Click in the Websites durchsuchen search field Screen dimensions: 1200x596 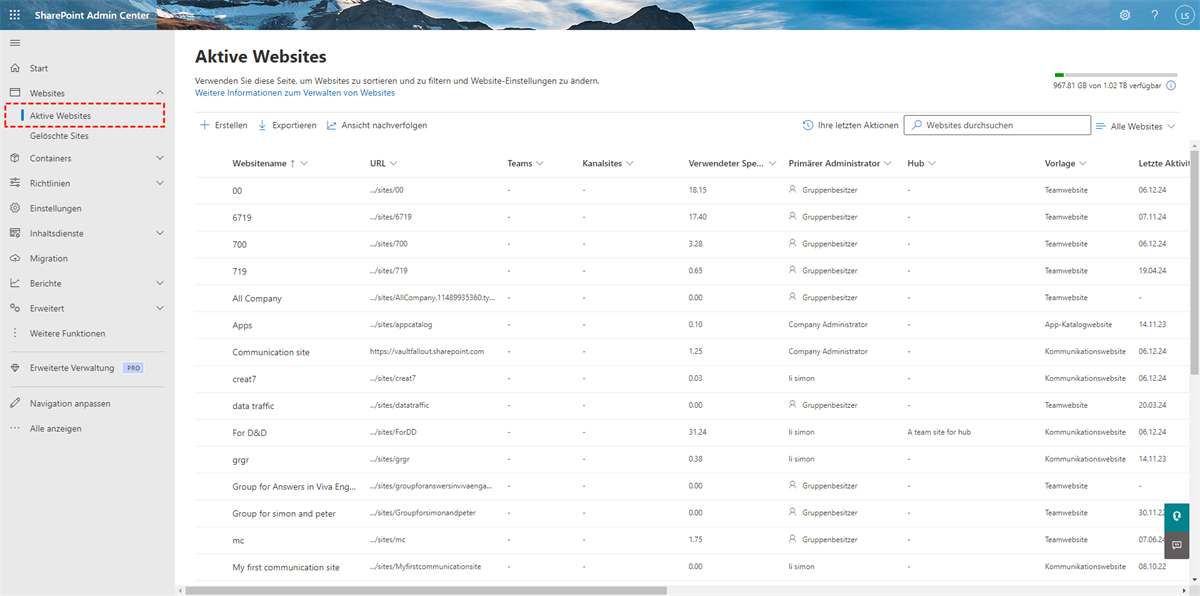click(x=997, y=125)
